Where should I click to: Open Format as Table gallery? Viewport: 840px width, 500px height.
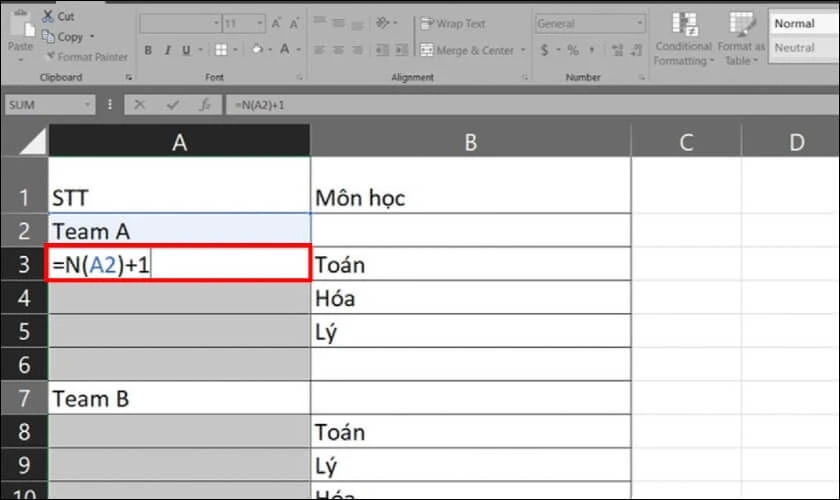pos(741,39)
